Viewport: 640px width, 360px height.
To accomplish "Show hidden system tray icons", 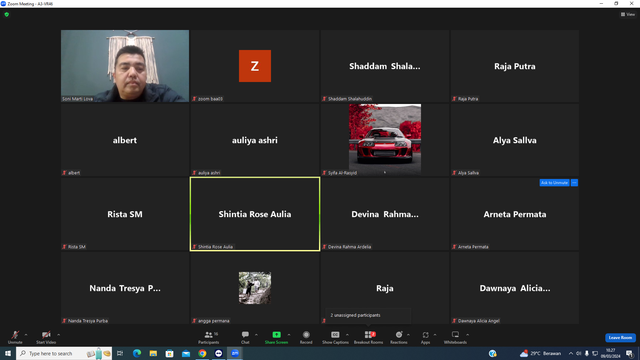I will point(571,353).
